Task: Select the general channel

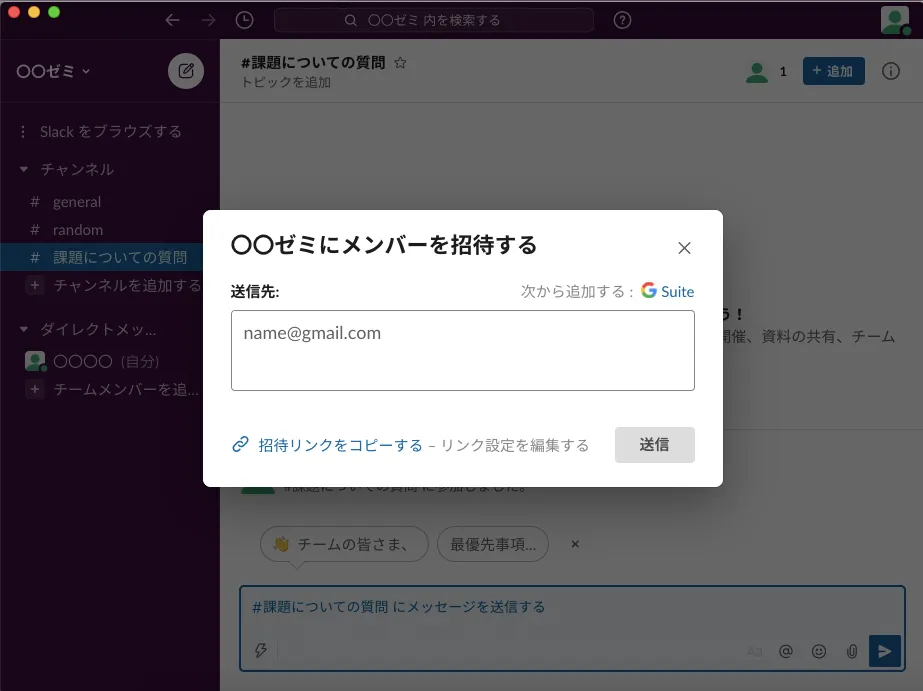Action: [x=77, y=201]
